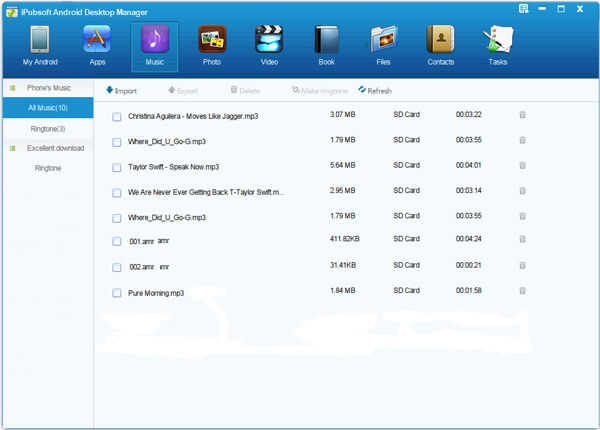Open the Apps section
This screenshot has width=600, height=430.
pyautogui.click(x=97, y=46)
